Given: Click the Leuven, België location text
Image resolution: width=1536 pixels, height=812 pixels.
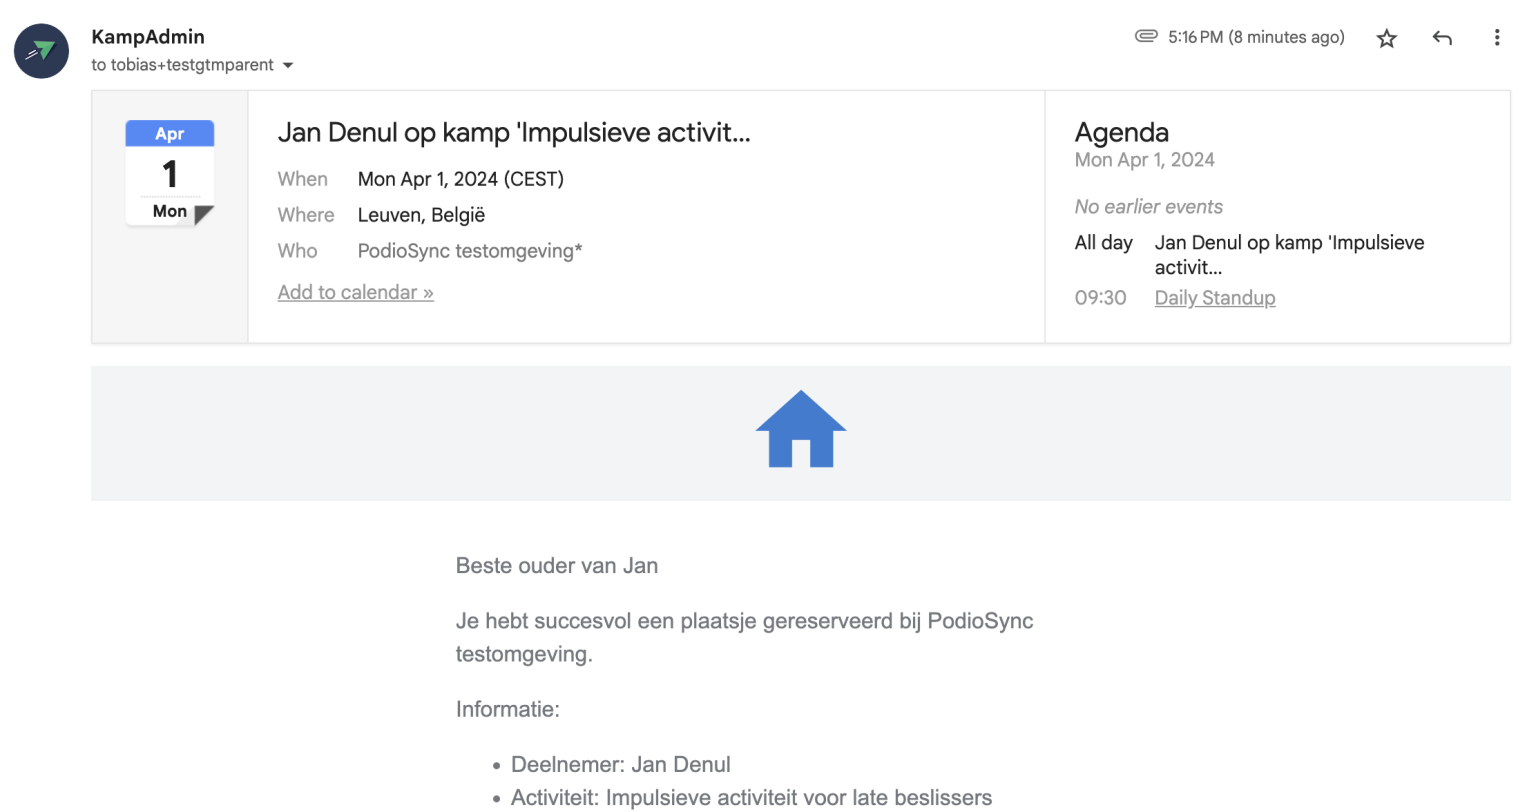Looking at the screenshot, I should [421, 215].
